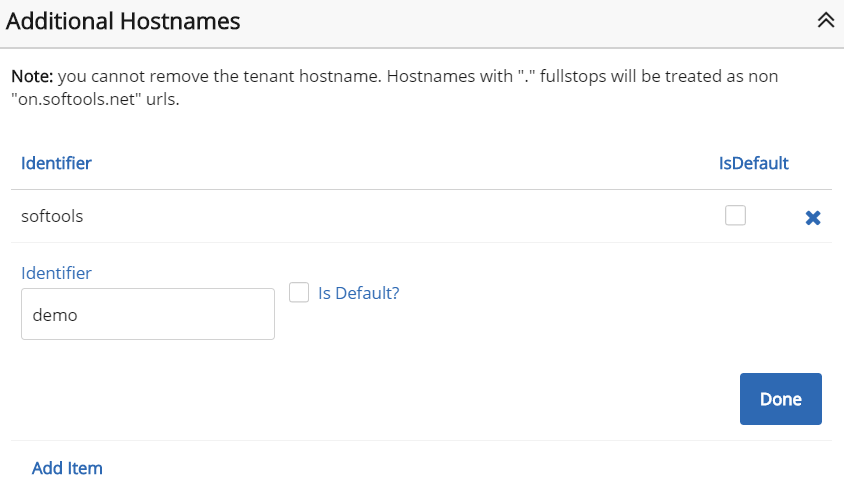This screenshot has height=488, width=844.
Task: Click the 'Is Default?' label text
Action: [x=358, y=293]
